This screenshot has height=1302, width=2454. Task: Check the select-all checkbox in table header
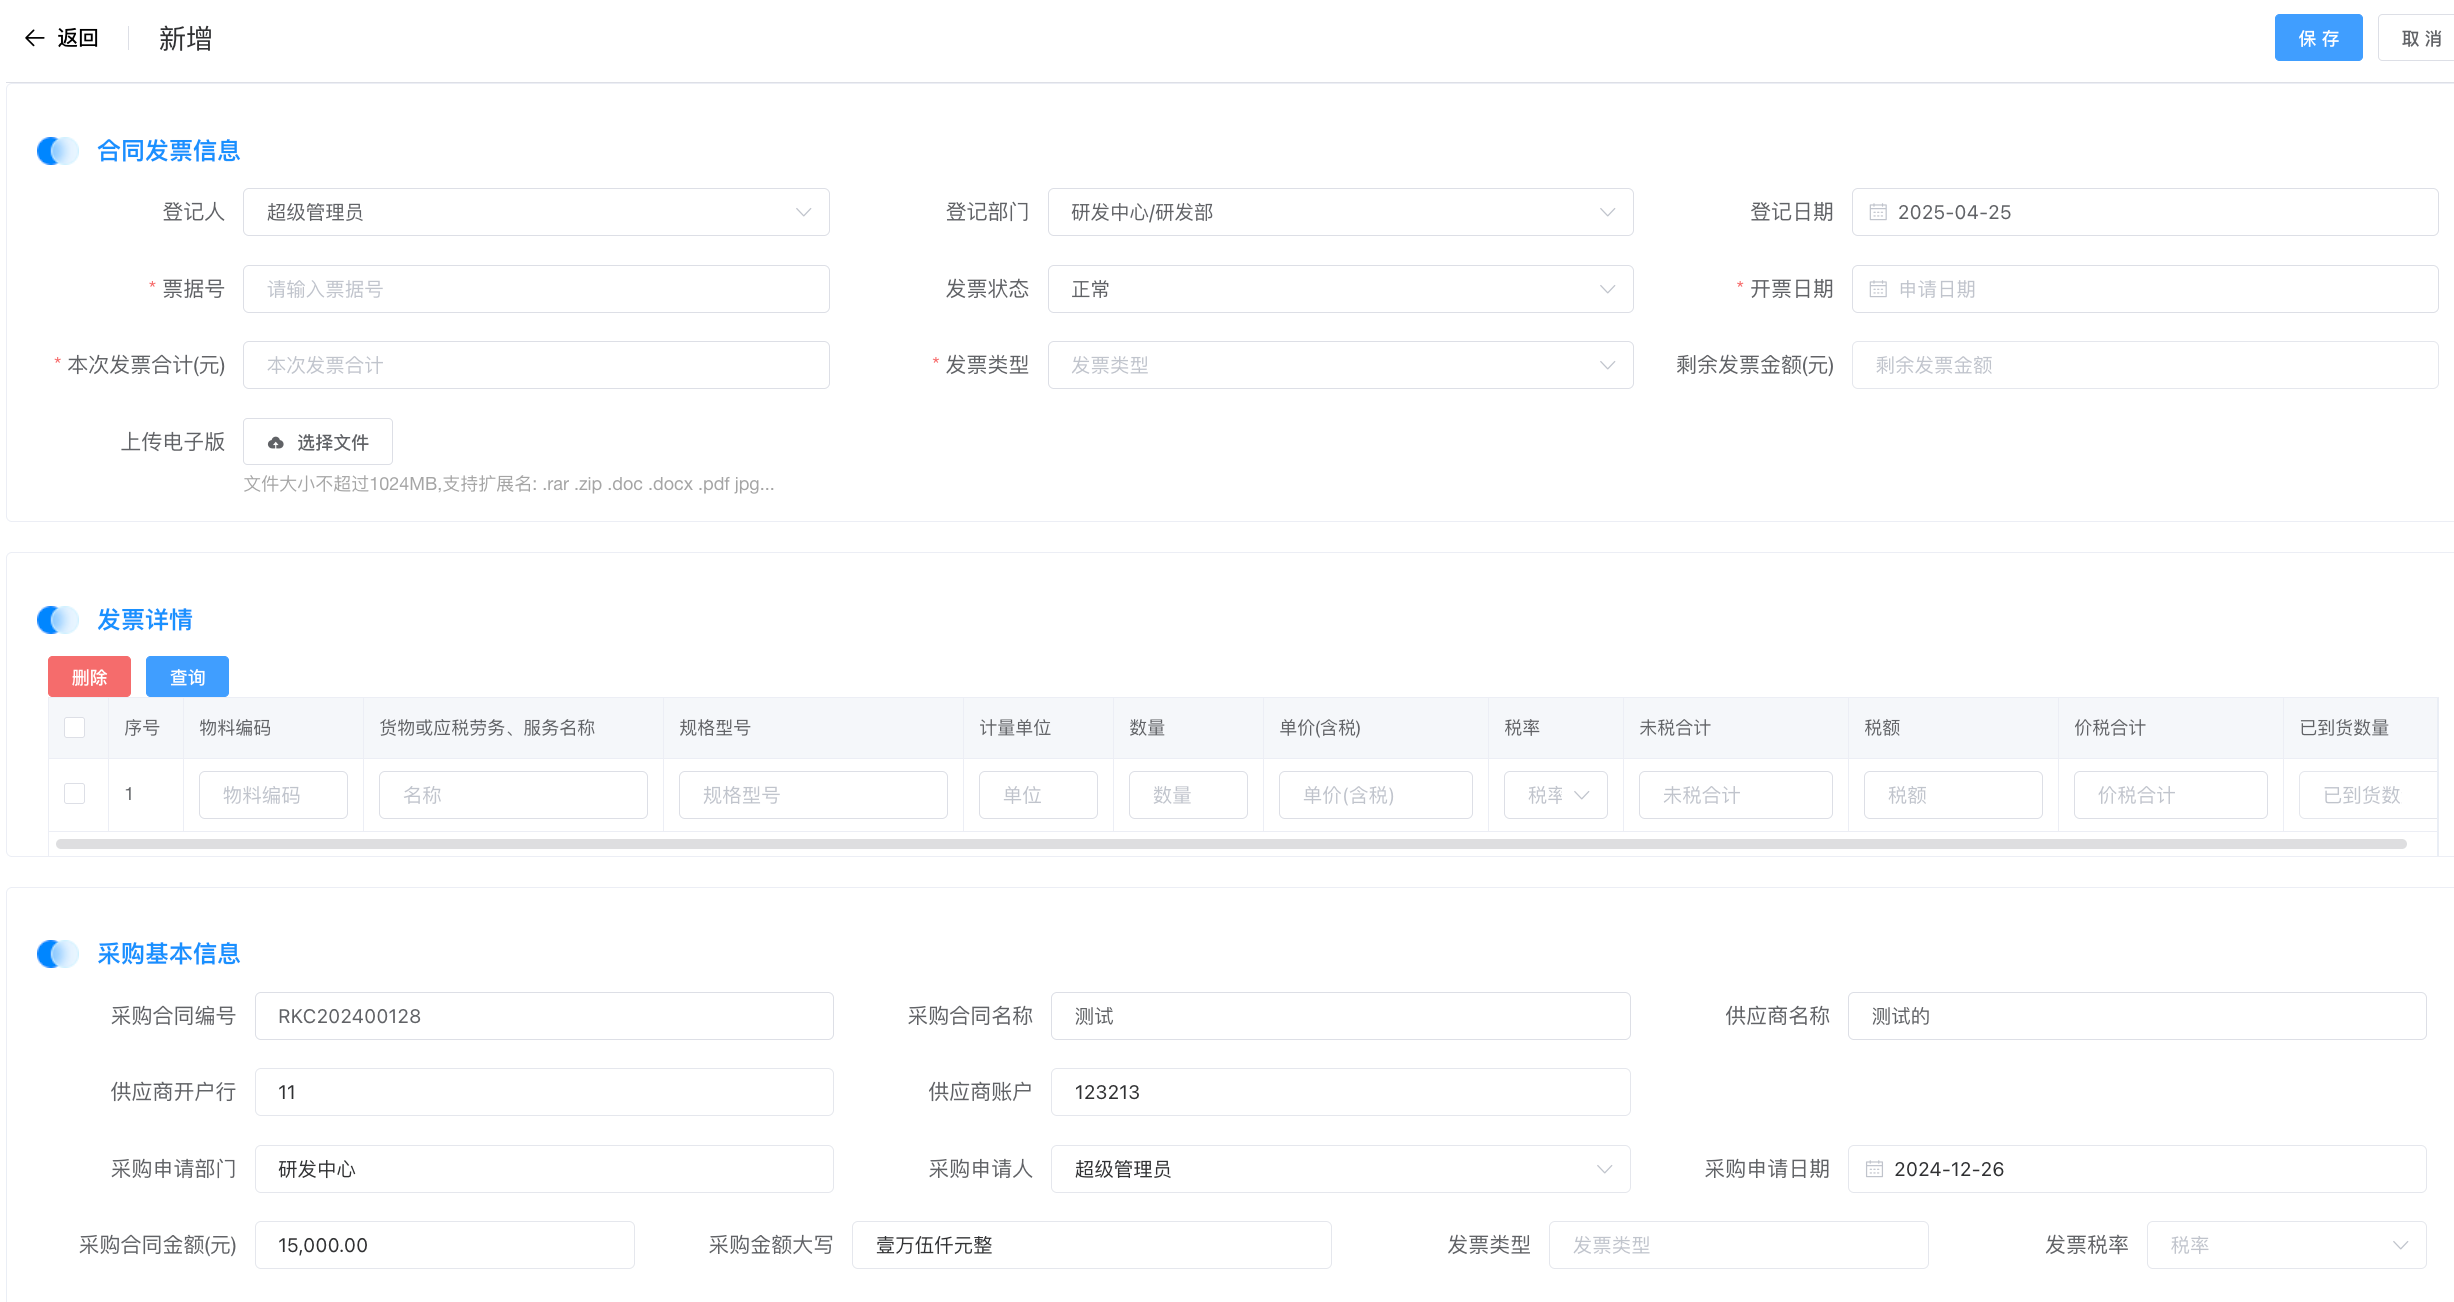(x=75, y=727)
